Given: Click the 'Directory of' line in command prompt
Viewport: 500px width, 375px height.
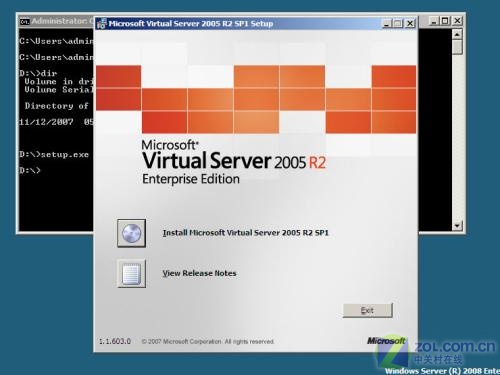Looking at the screenshot, I should tap(56, 106).
